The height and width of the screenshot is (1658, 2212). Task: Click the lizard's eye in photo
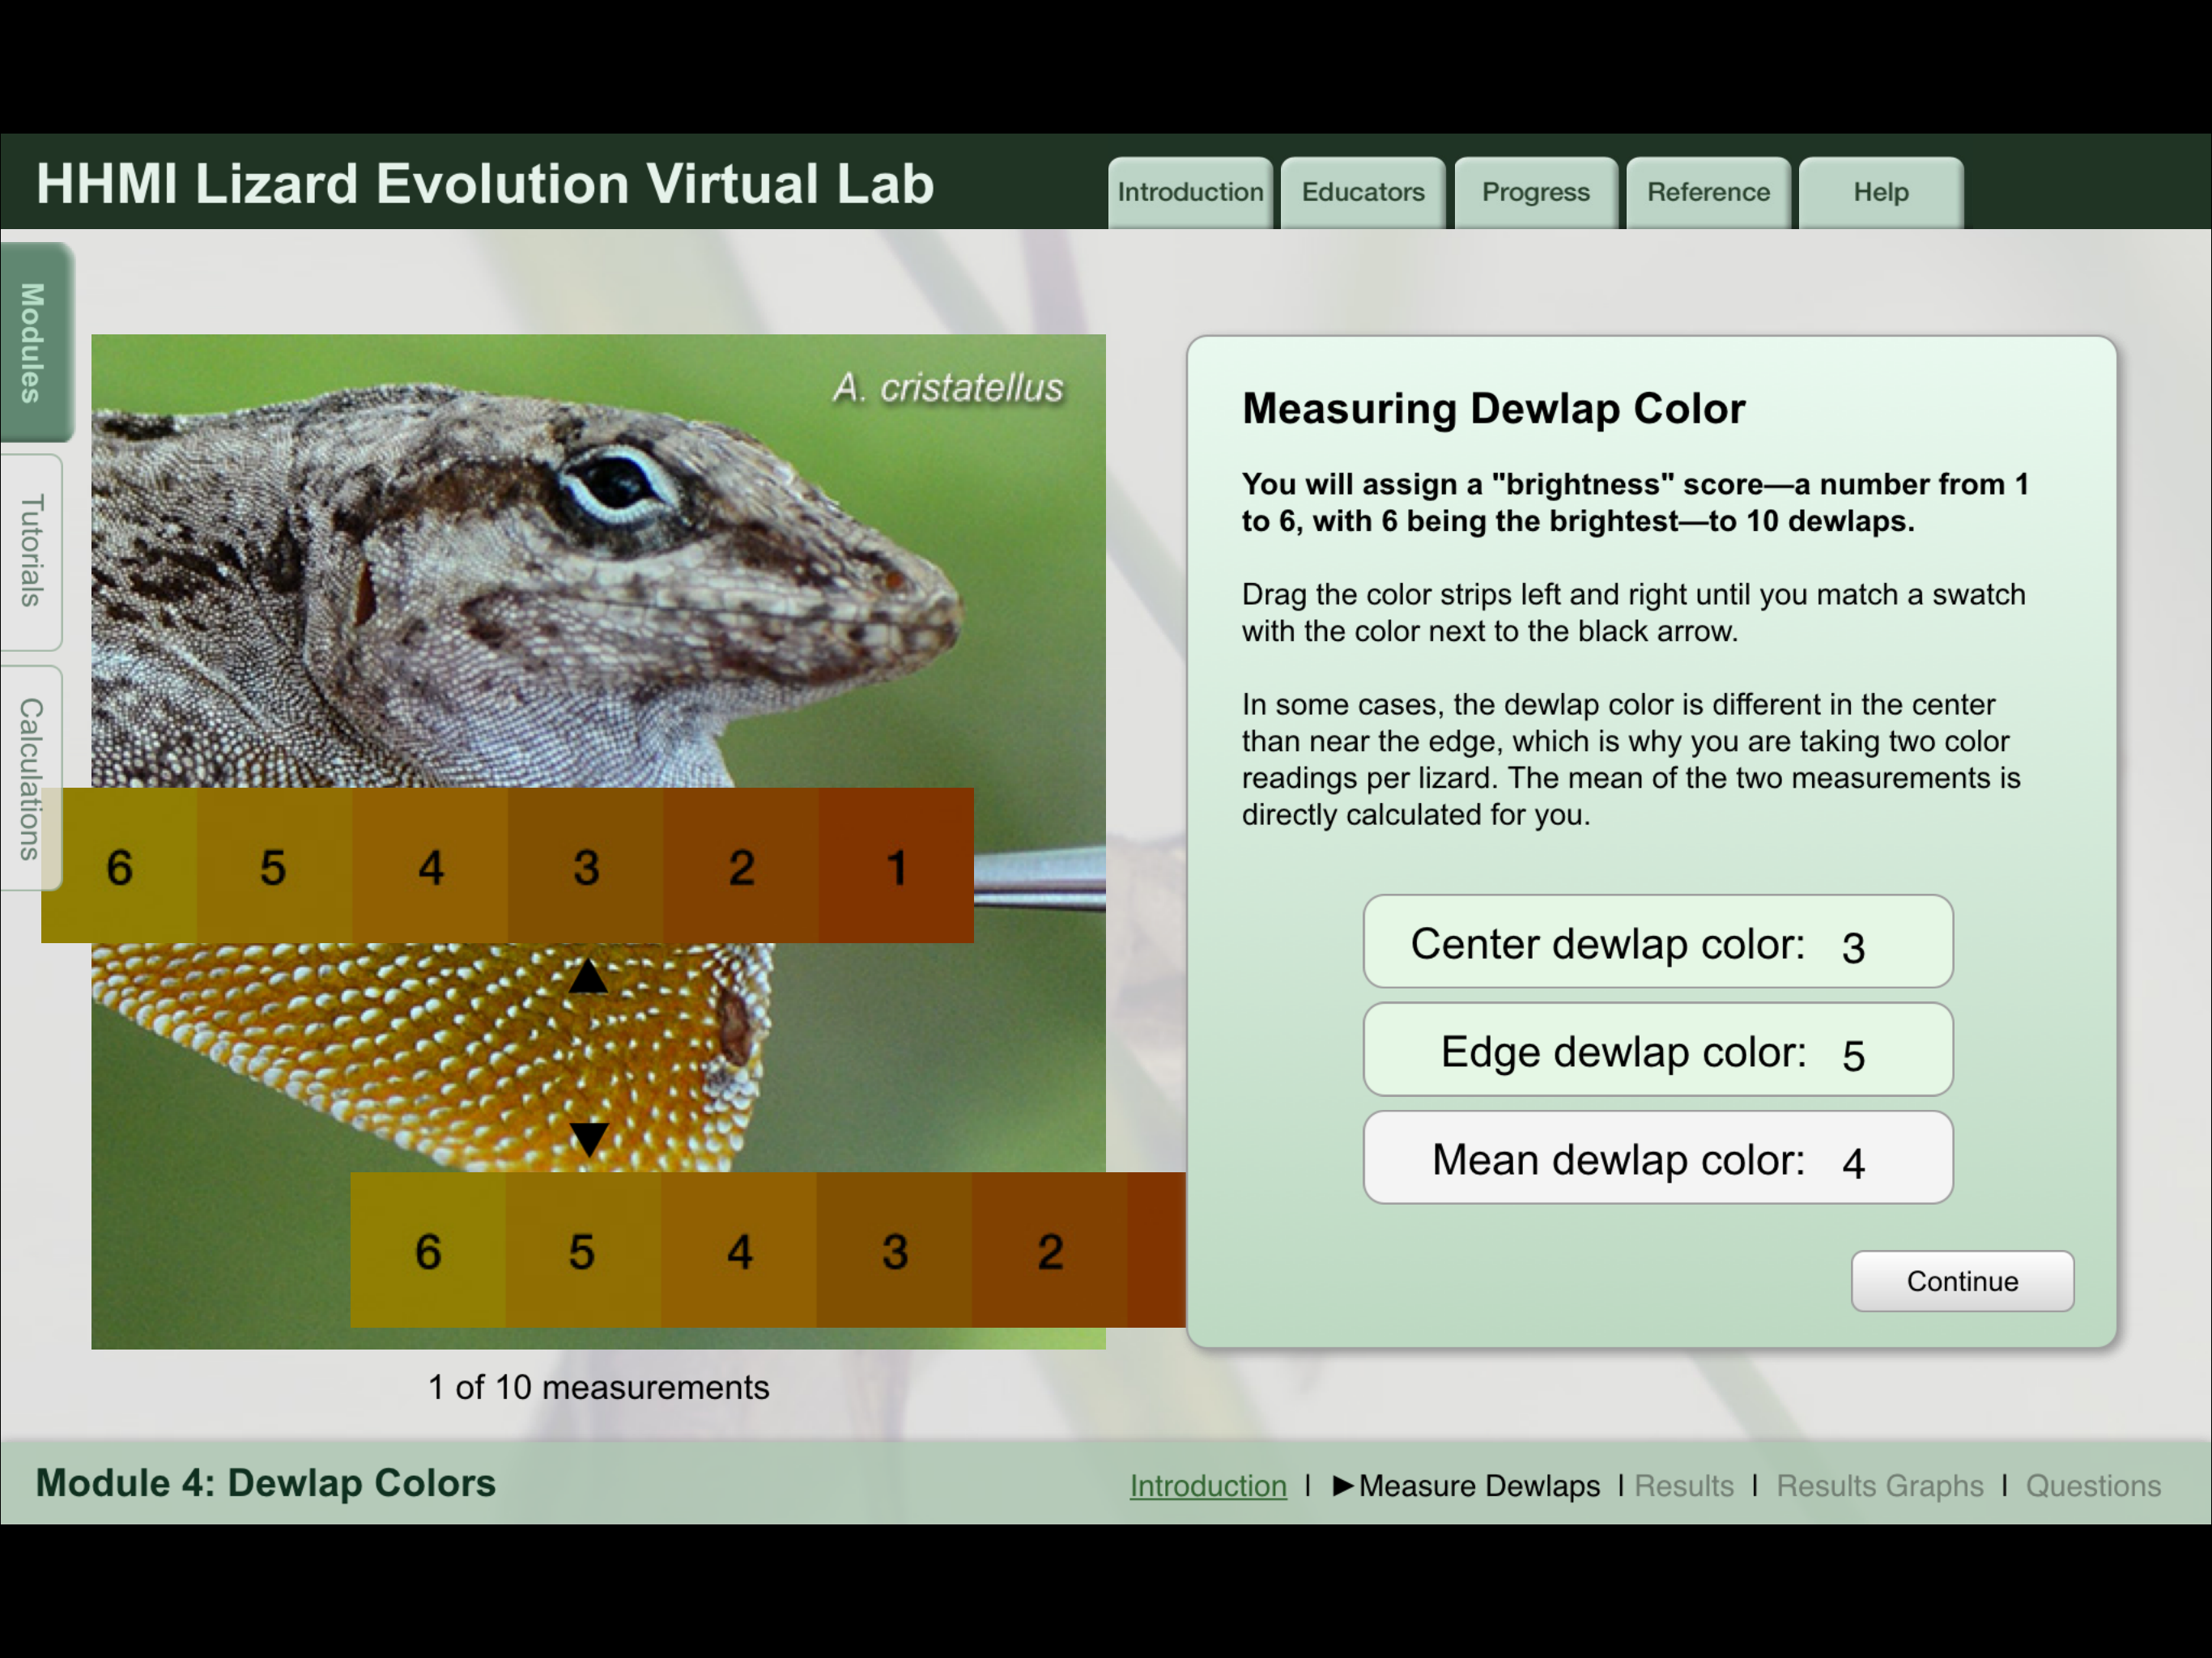614,484
